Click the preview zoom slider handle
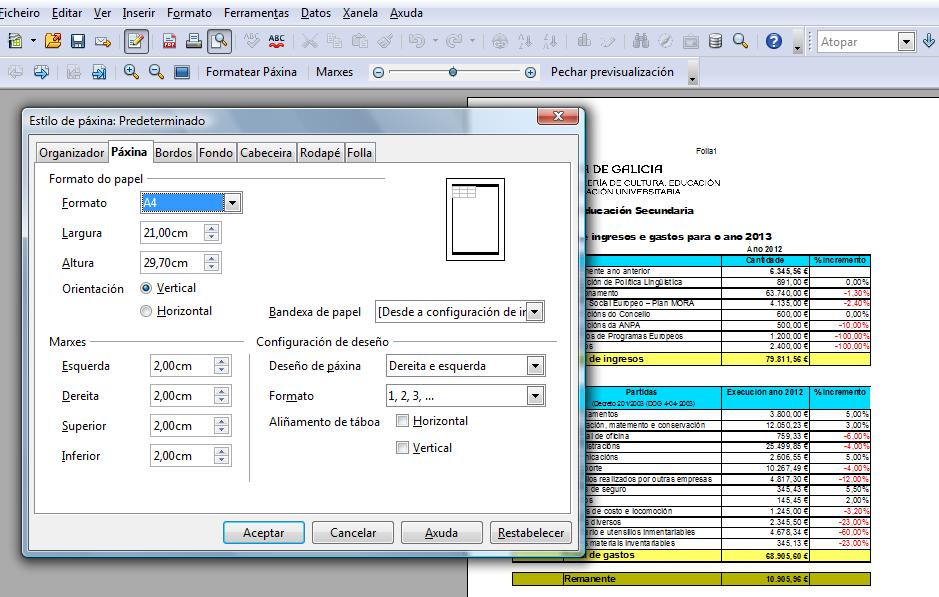Image resolution: width=939 pixels, height=597 pixels. [453, 72]
